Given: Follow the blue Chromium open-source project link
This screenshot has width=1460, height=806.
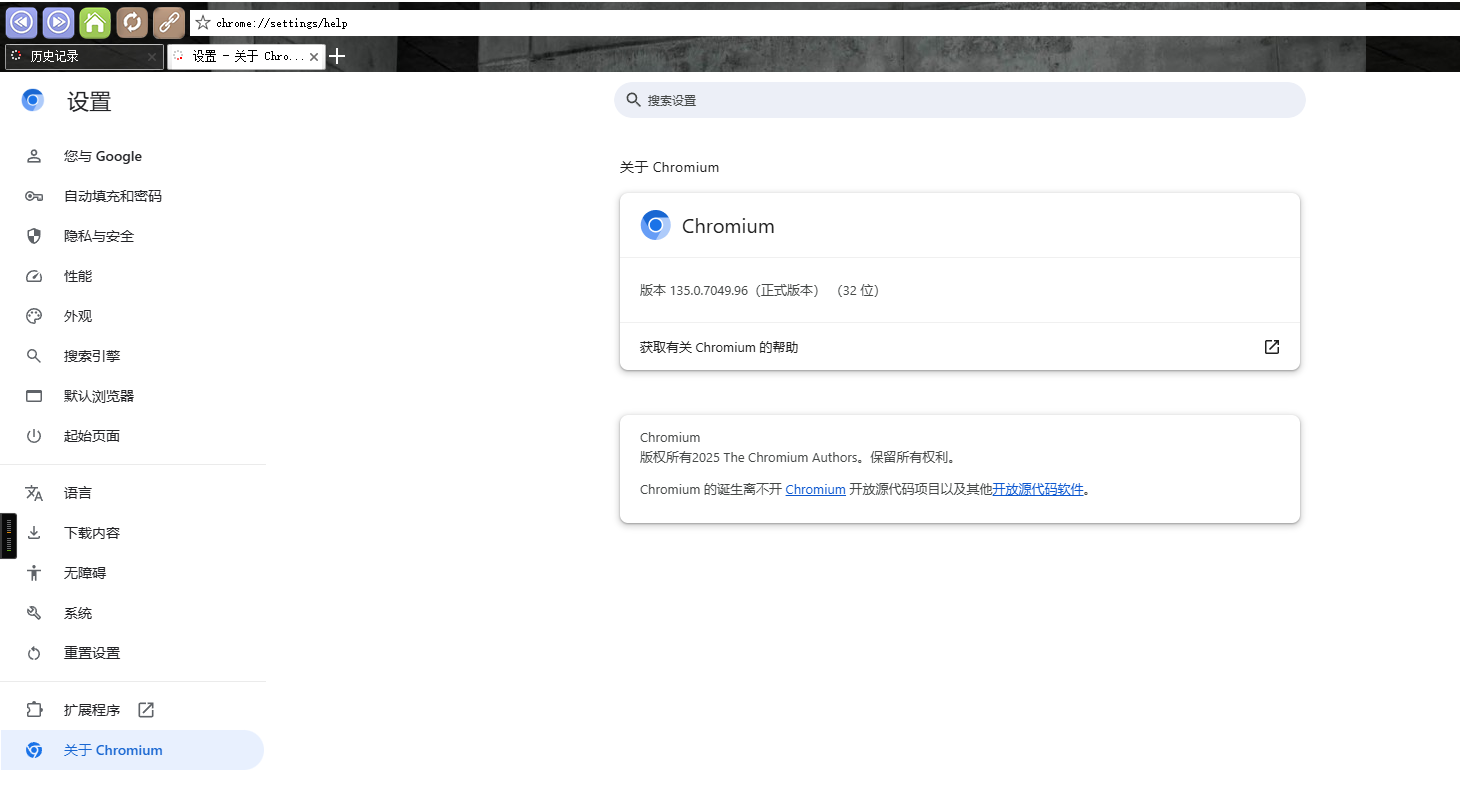Looking at the screenshot, I should 815,490.
